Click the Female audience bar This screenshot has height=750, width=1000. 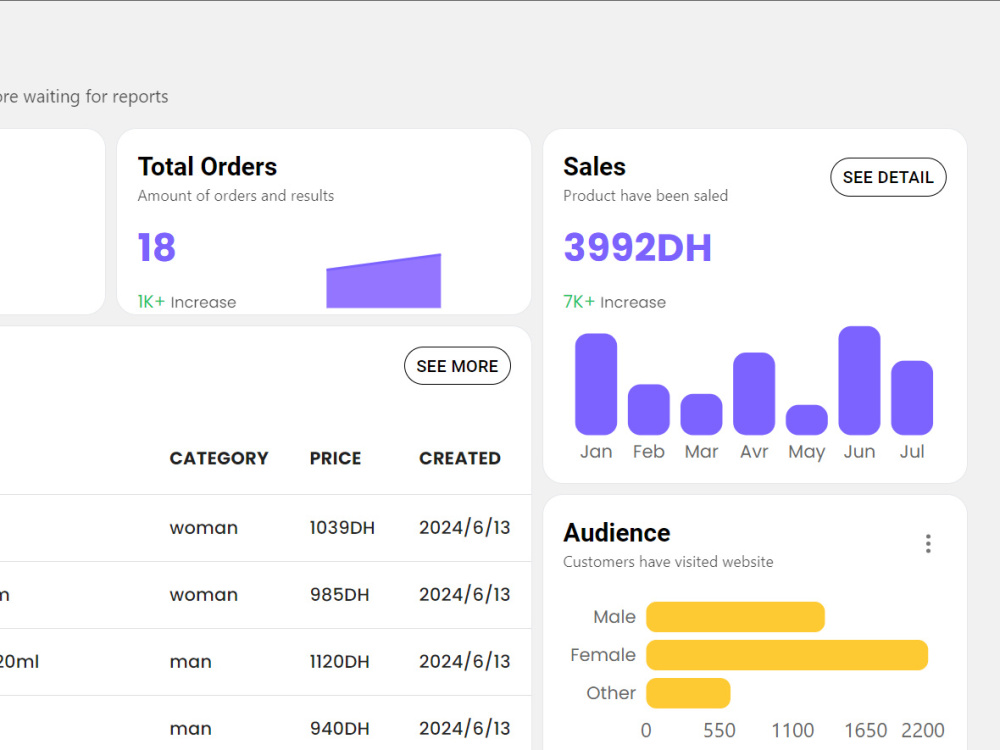787,655
